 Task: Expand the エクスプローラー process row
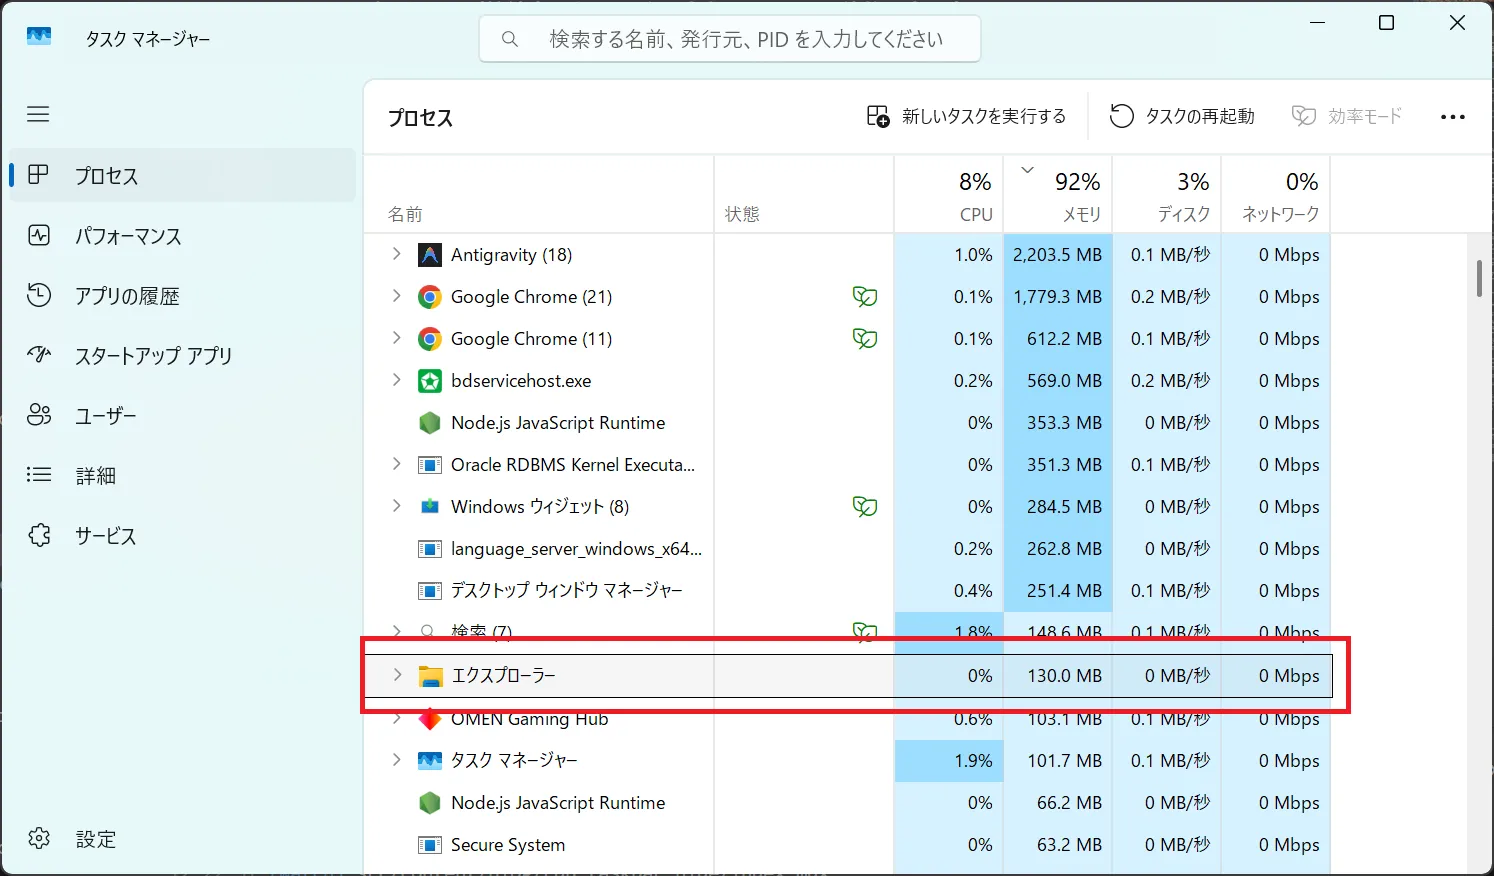pos(397,675)
